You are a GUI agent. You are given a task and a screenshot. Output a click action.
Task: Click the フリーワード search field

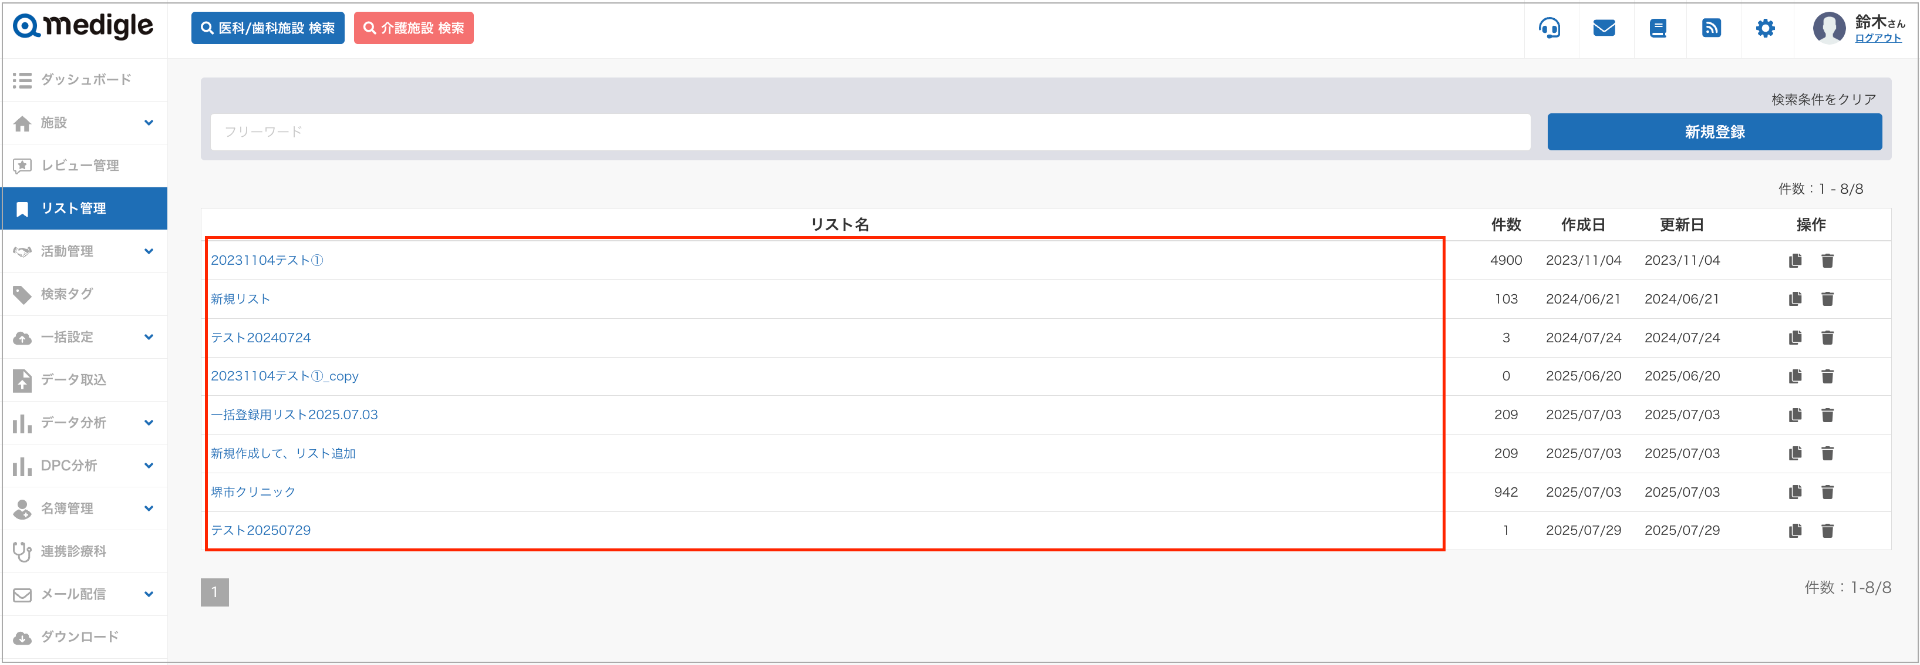point(870,132)
